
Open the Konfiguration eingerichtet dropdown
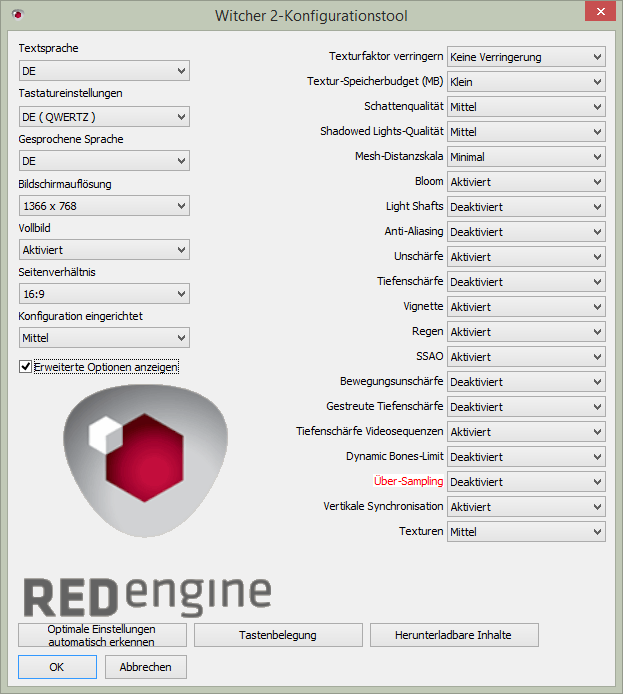[x=104, y=338]
